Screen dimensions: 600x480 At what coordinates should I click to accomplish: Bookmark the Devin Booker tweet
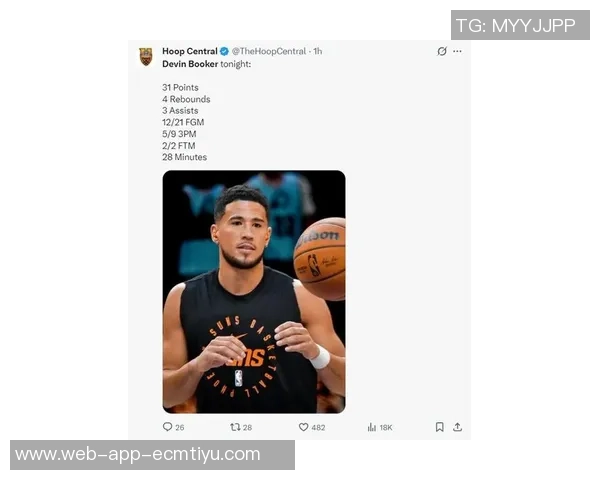pyautogui.click(x=440, y=427)
